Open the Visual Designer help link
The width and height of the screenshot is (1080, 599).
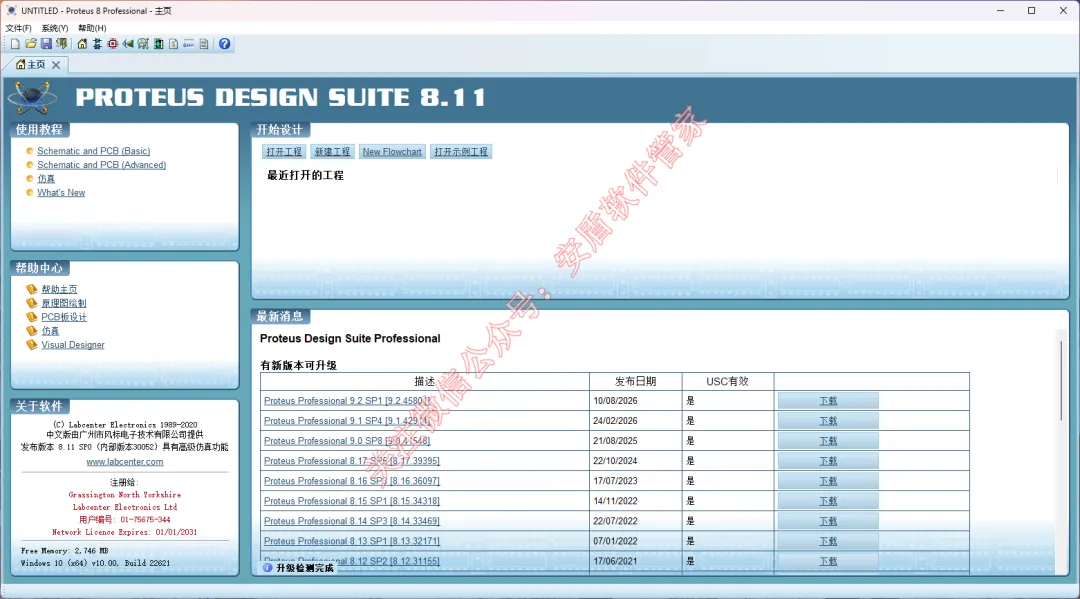pos(73,345)
